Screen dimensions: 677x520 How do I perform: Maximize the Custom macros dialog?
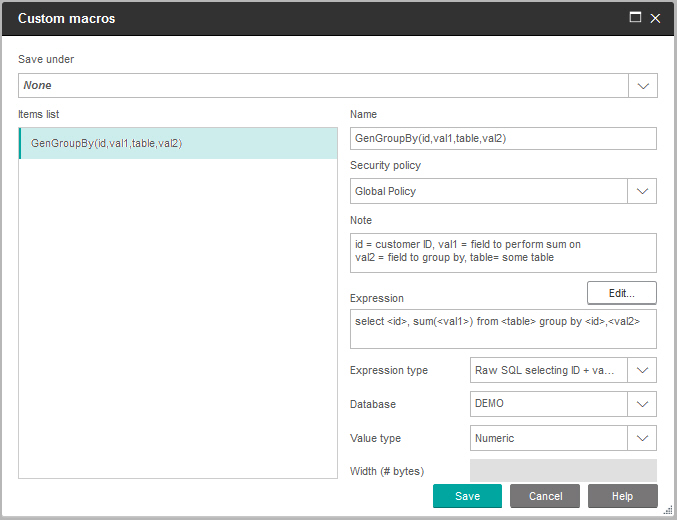click(x=634, y=18)
